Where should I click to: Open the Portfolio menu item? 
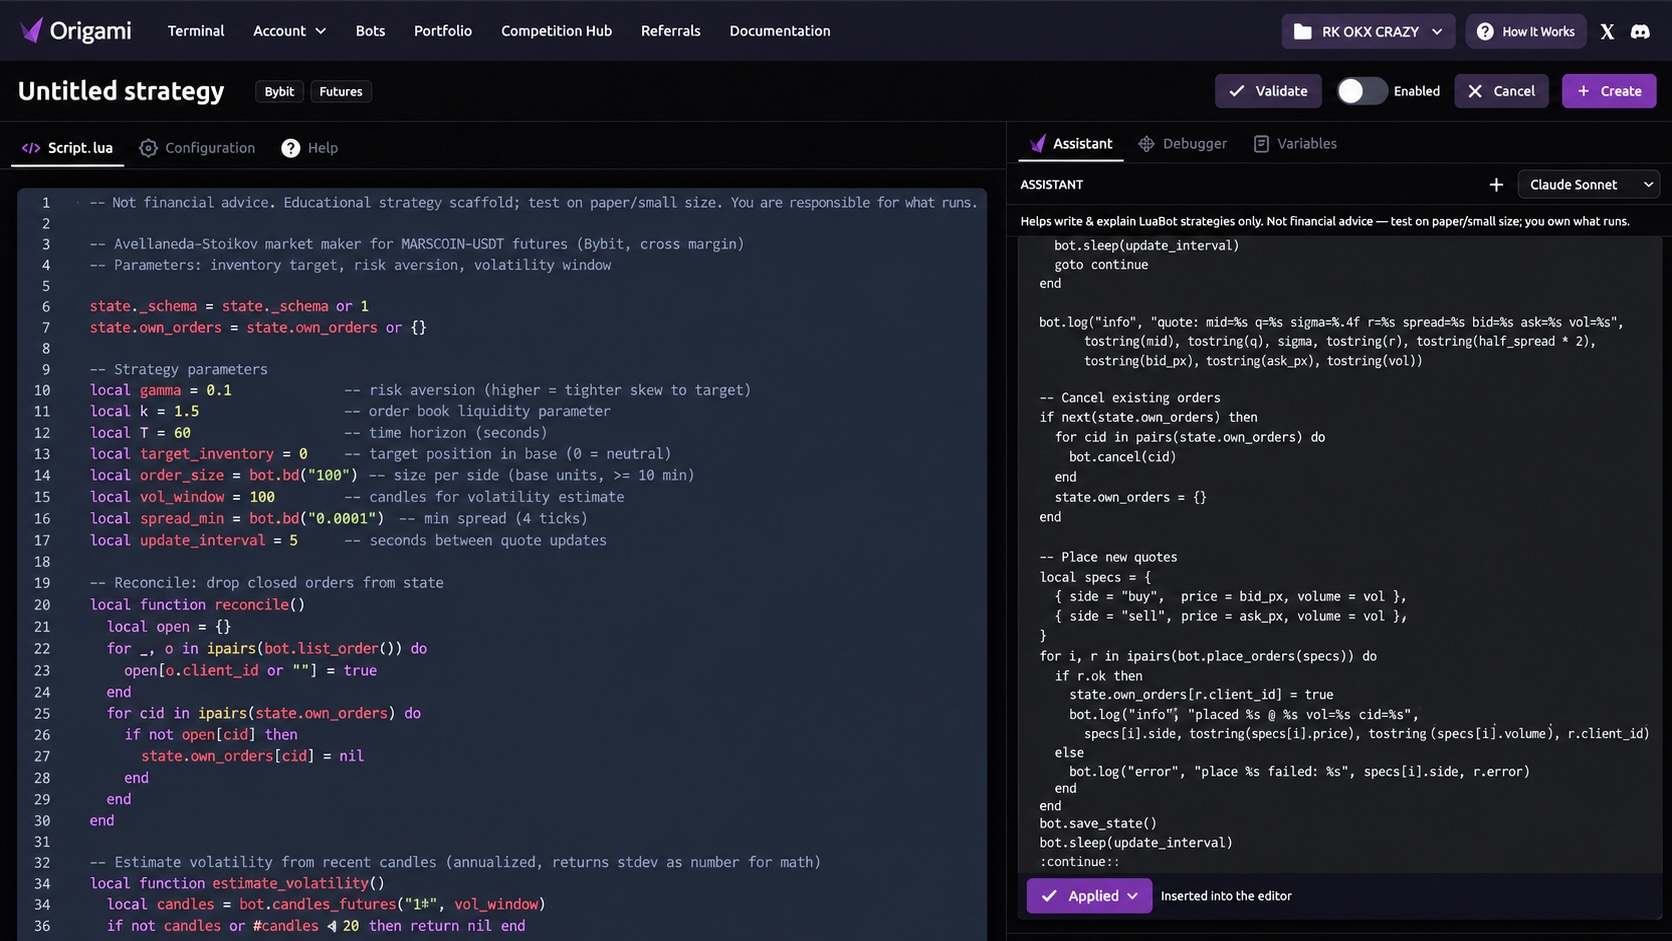443,31
